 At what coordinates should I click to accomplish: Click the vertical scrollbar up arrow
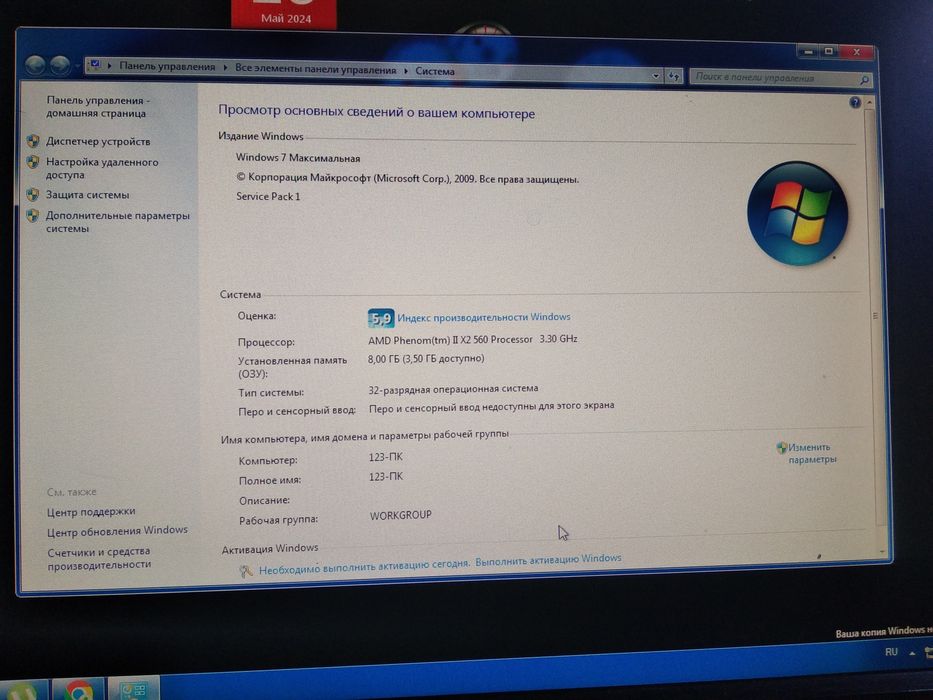tap(870, 102)
